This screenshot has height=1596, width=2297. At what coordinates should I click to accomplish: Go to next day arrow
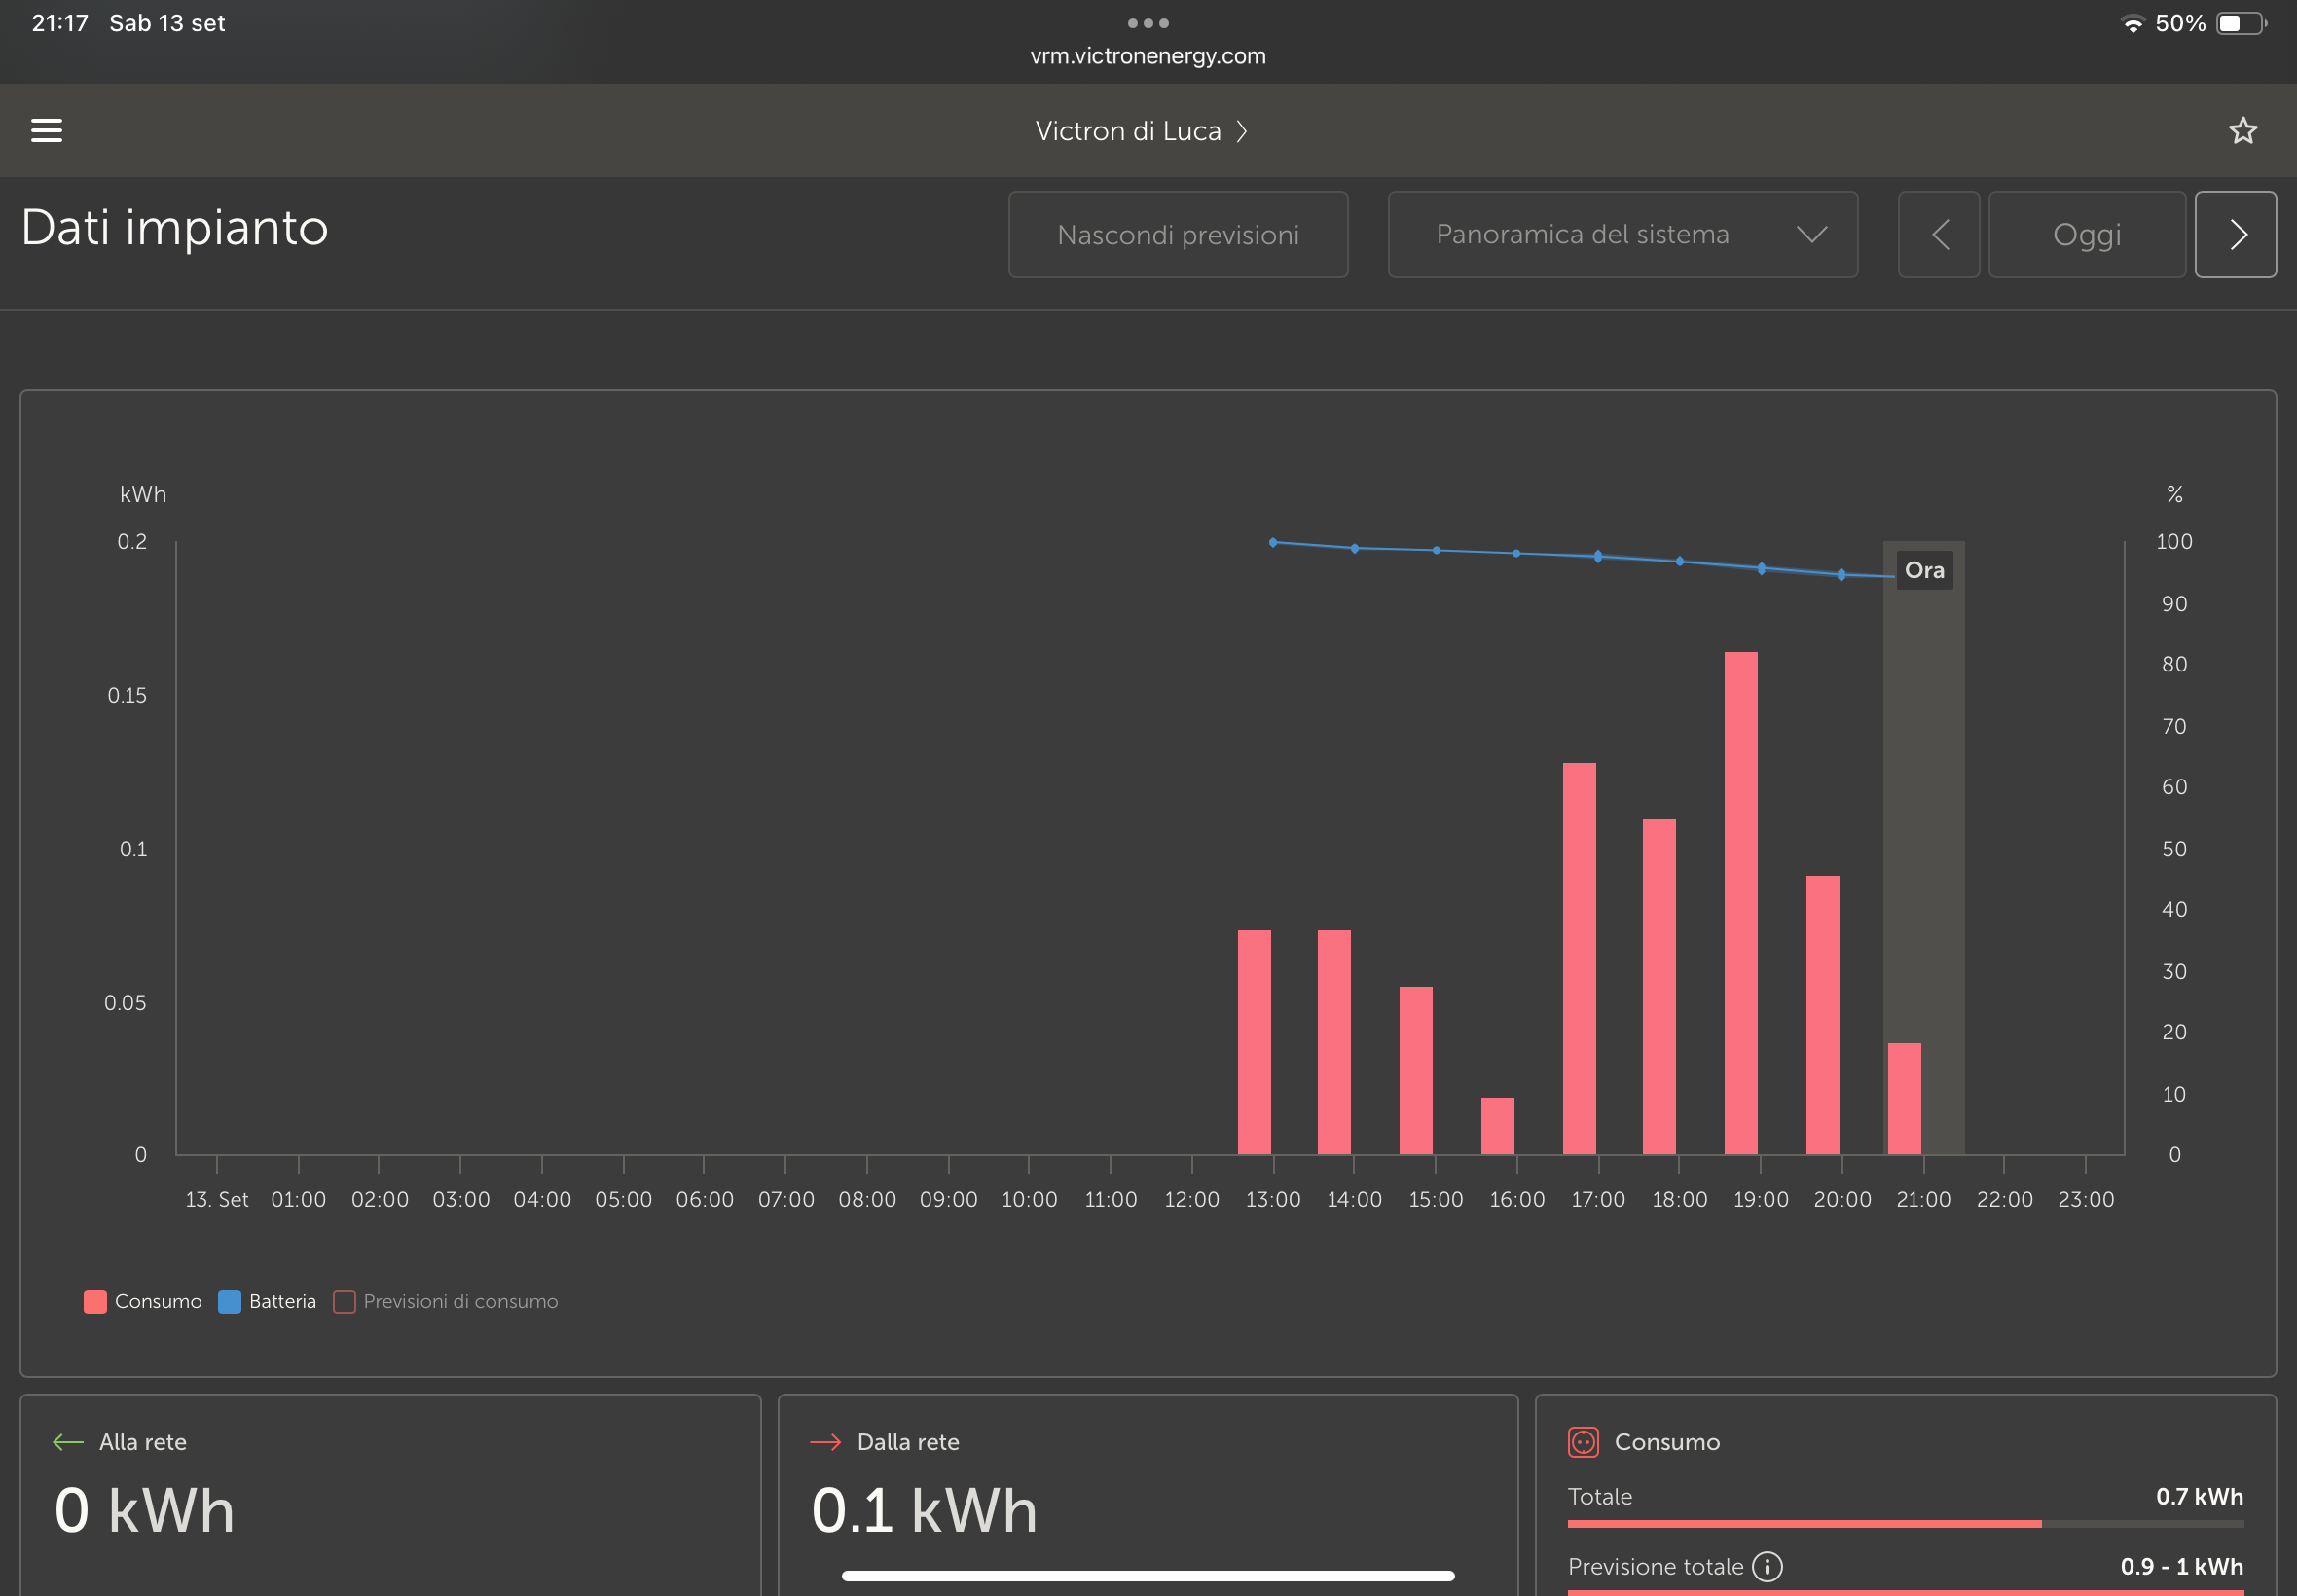pyautogui.click(x=2235, y=235)
